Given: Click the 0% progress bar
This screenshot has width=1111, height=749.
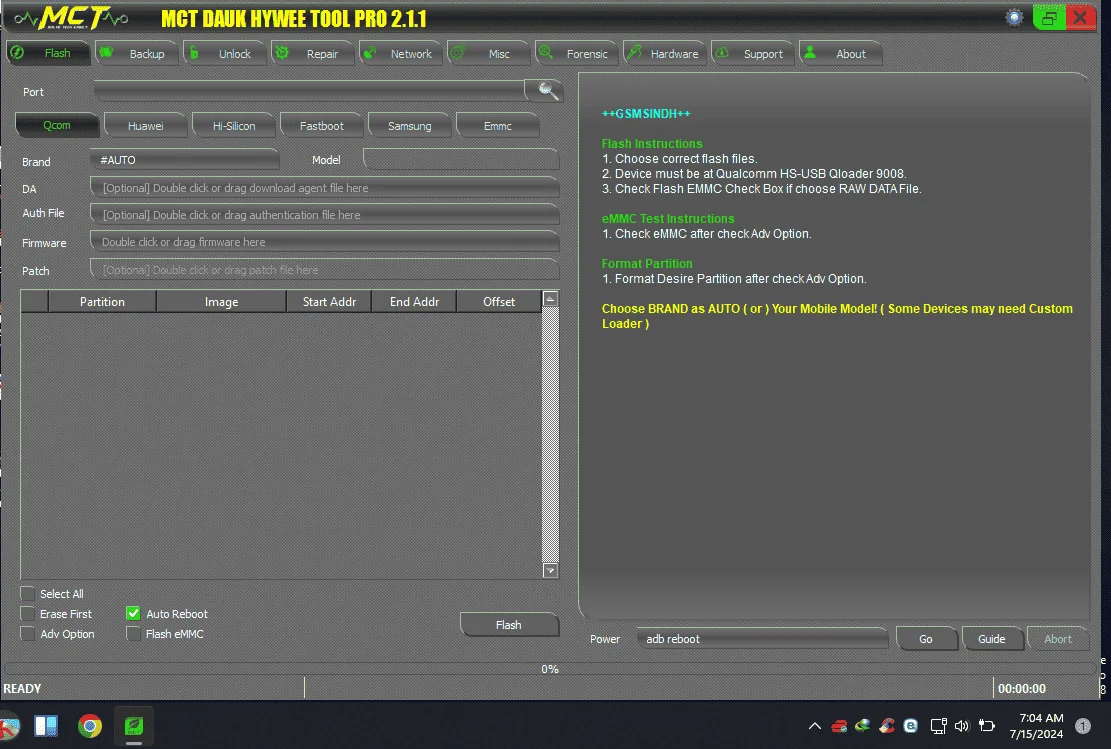Looking at the screenshot, I should pyautogui.click(x=549, y=668).
